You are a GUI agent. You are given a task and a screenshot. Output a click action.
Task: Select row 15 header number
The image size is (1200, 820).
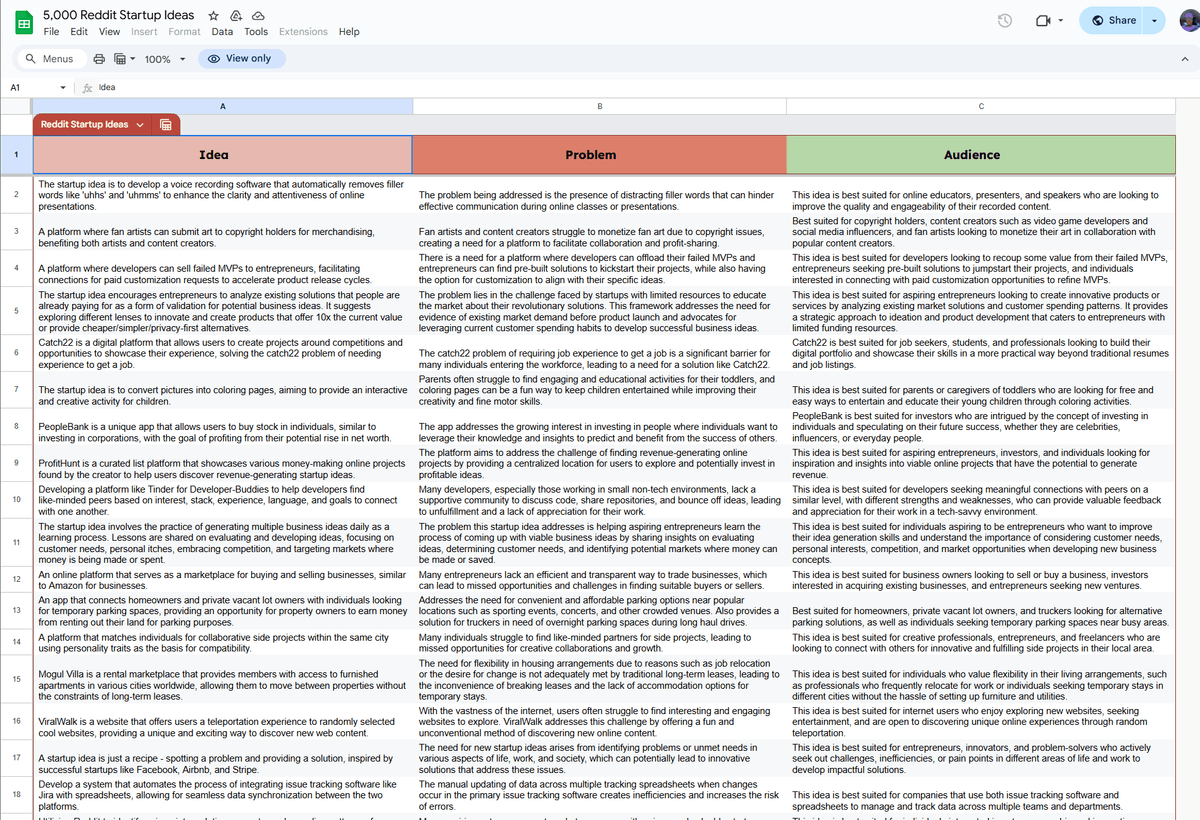point(16,679)
